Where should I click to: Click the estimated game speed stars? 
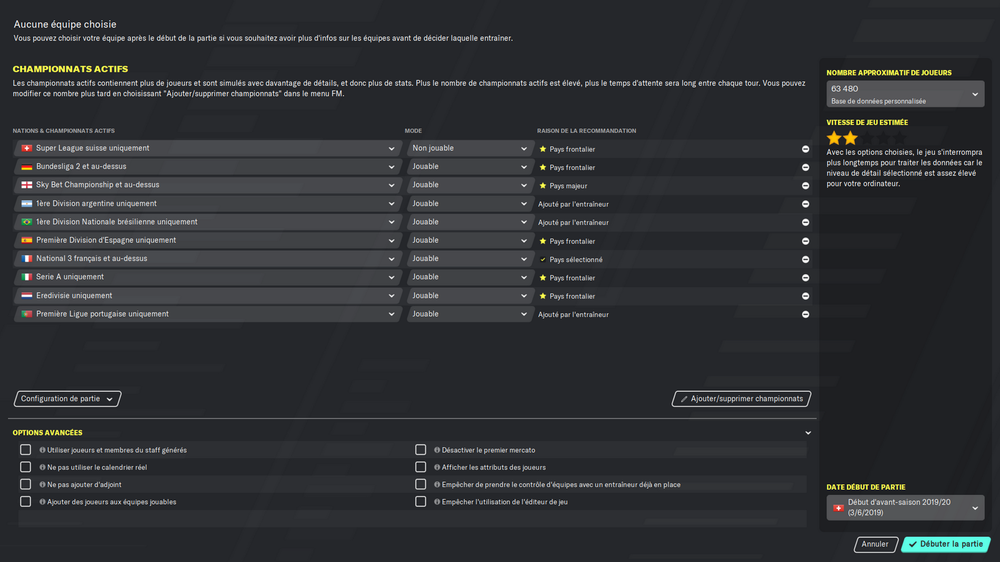pyautogui.click(x=866, y=138)
